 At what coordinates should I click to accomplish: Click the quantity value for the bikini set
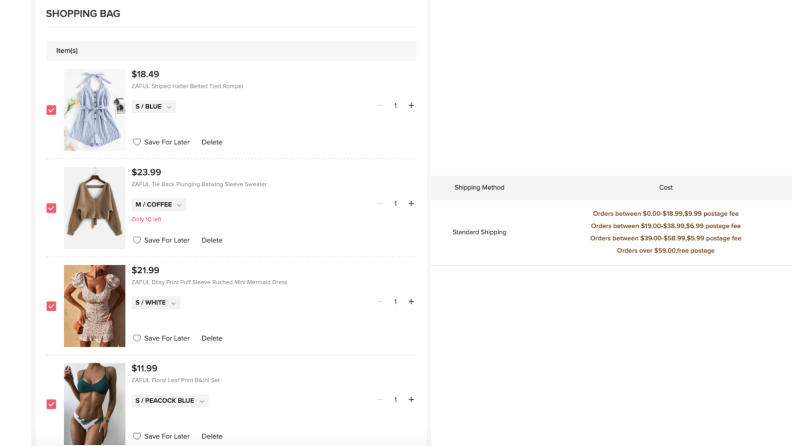395,400
